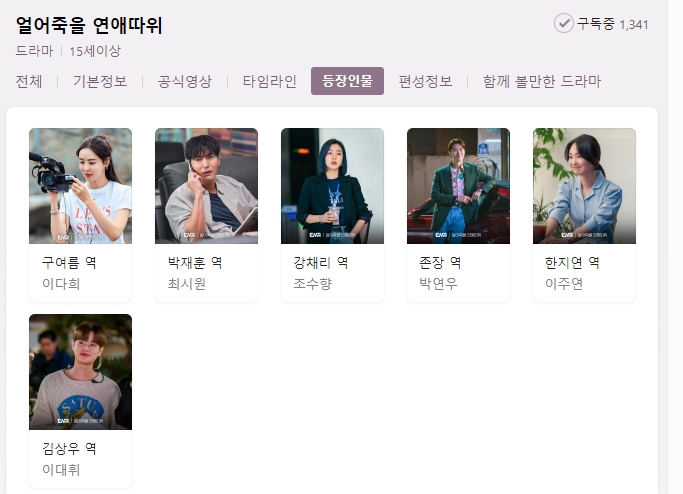Switch to the 전체 tab
Viewport: 683px width, 494px height.
pos(29,81)
